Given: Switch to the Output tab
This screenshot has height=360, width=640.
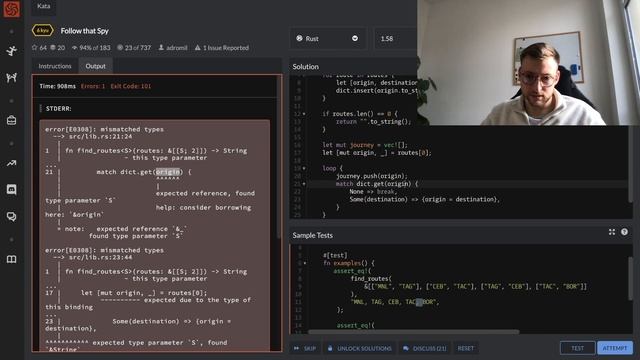Looking at the screenshot, I should point(96,66).
